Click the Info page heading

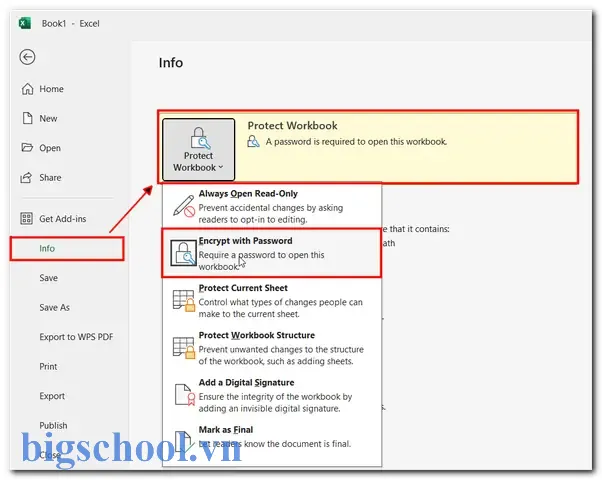tap(171, 63)
